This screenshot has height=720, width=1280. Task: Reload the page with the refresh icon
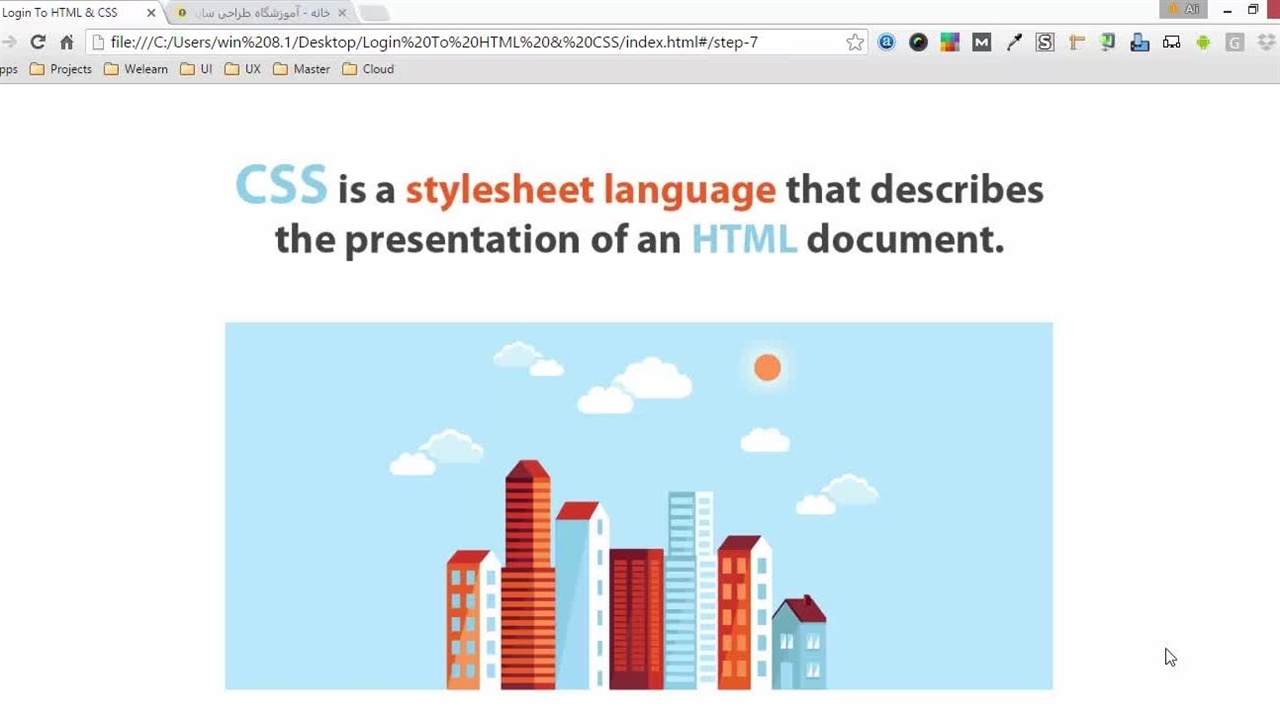pyautogui.click(x=38, y=42)
